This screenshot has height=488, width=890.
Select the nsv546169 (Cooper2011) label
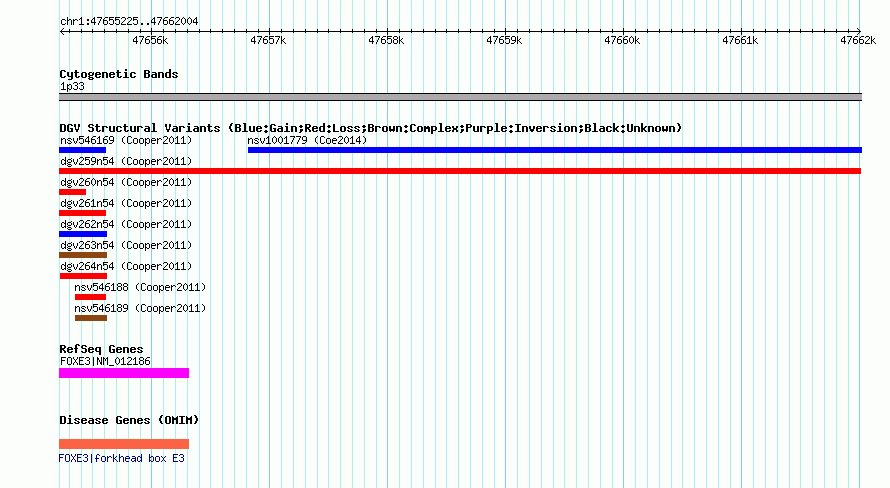click(126, 140)
